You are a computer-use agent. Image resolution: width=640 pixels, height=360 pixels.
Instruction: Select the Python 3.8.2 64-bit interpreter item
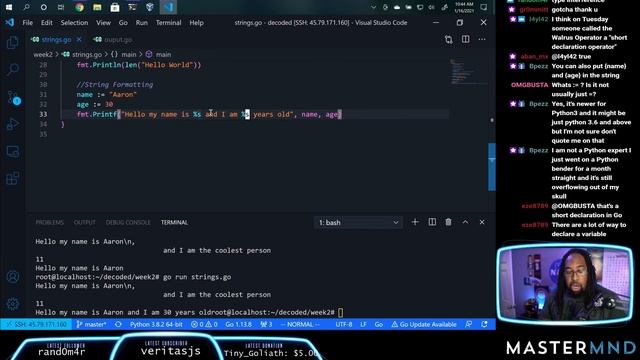[x=156, y=324]
